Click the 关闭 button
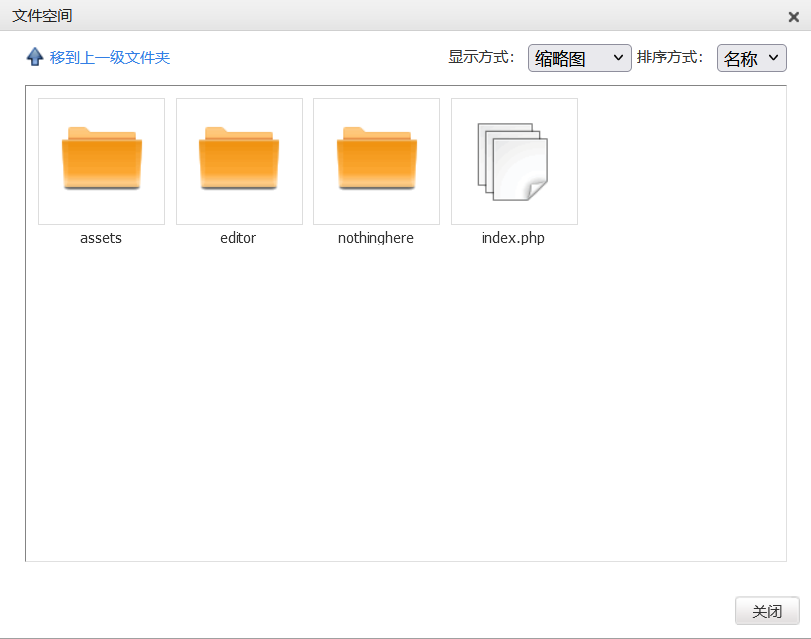Viewport: 811px width, 639px height. pyautogui.click(x=767, y=611)
